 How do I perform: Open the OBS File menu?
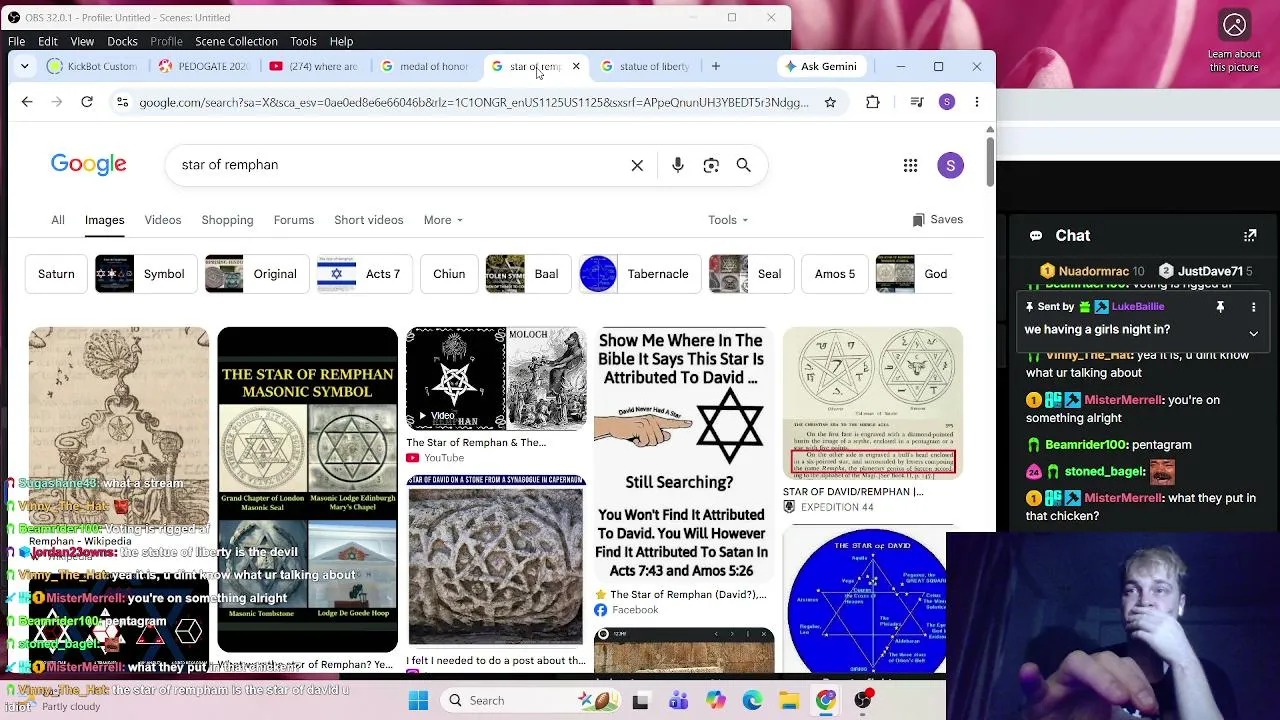pos(17,41)
